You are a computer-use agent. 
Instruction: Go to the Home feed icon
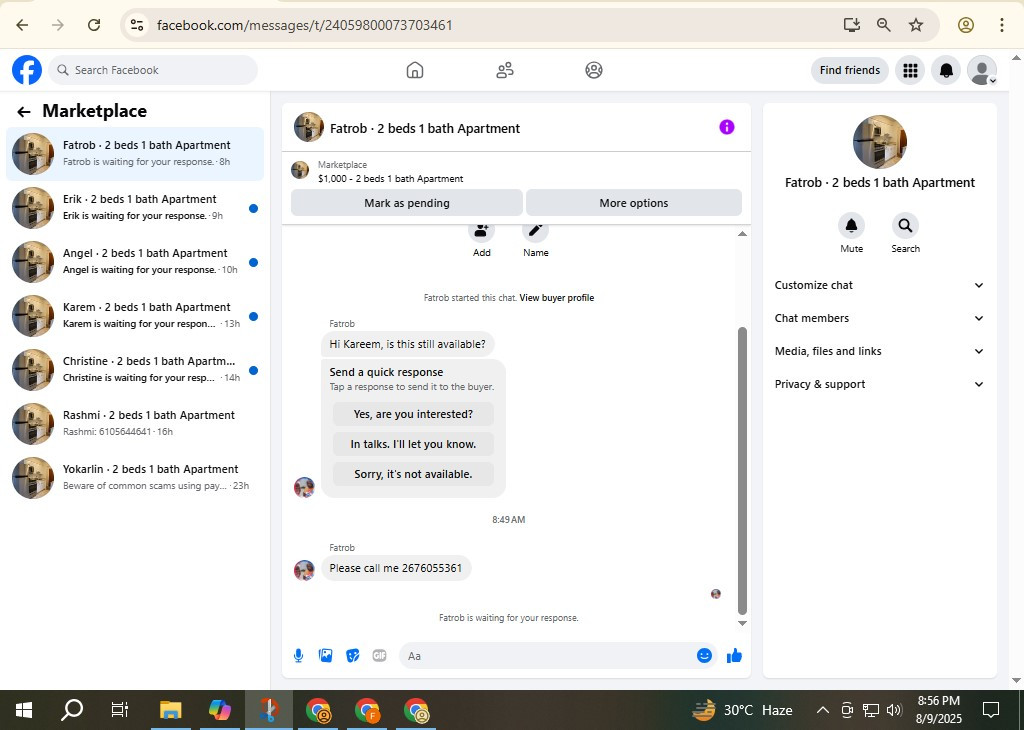coord(415,70)
